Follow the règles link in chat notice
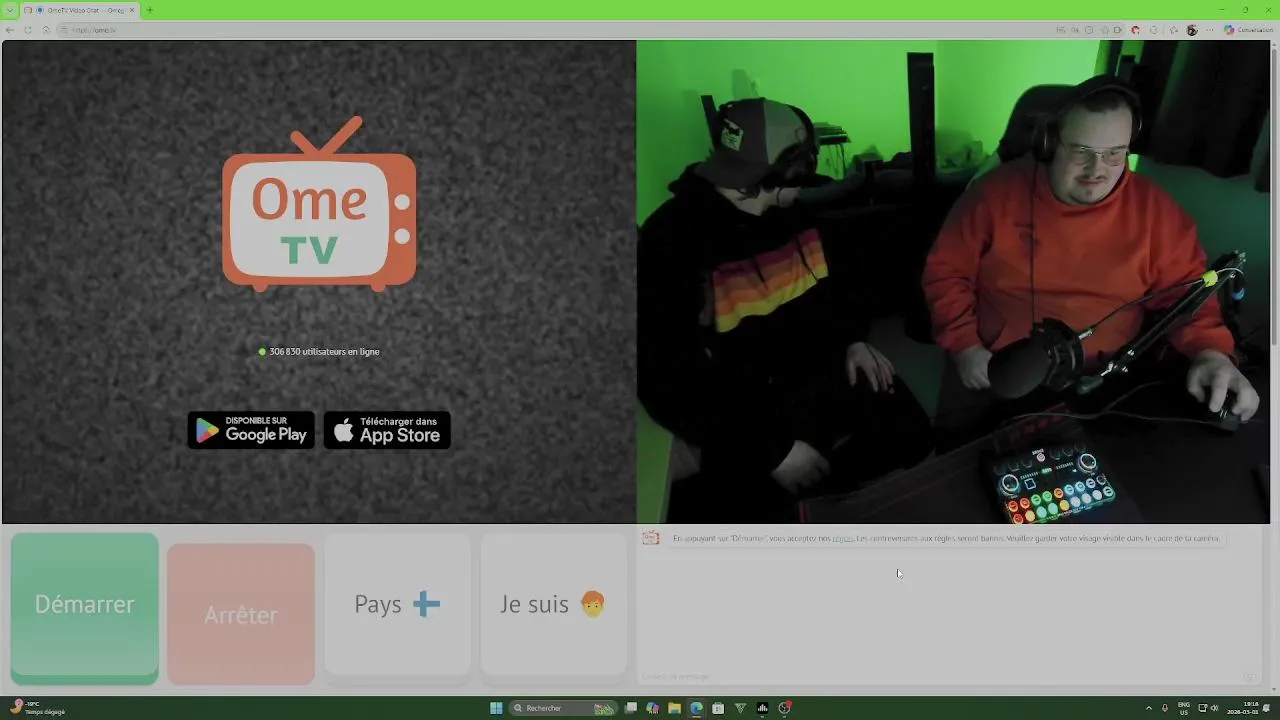 843,538
